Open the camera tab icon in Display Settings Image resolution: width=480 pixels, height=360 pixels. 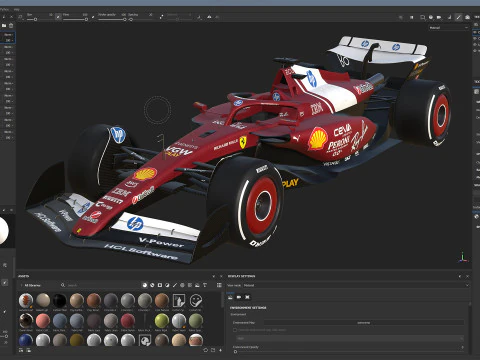pos(239,297)
